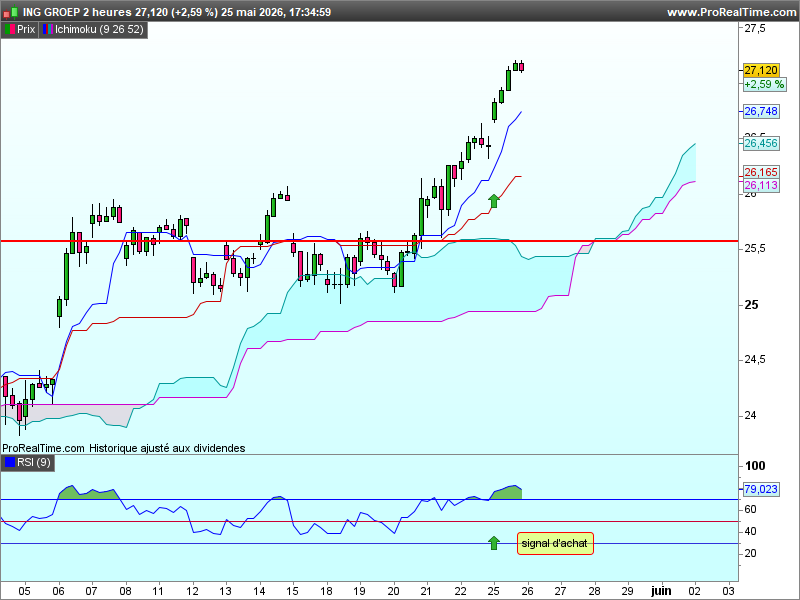
Task: Select the red 26,165 Kijun value label
Action: coord(761,172)
